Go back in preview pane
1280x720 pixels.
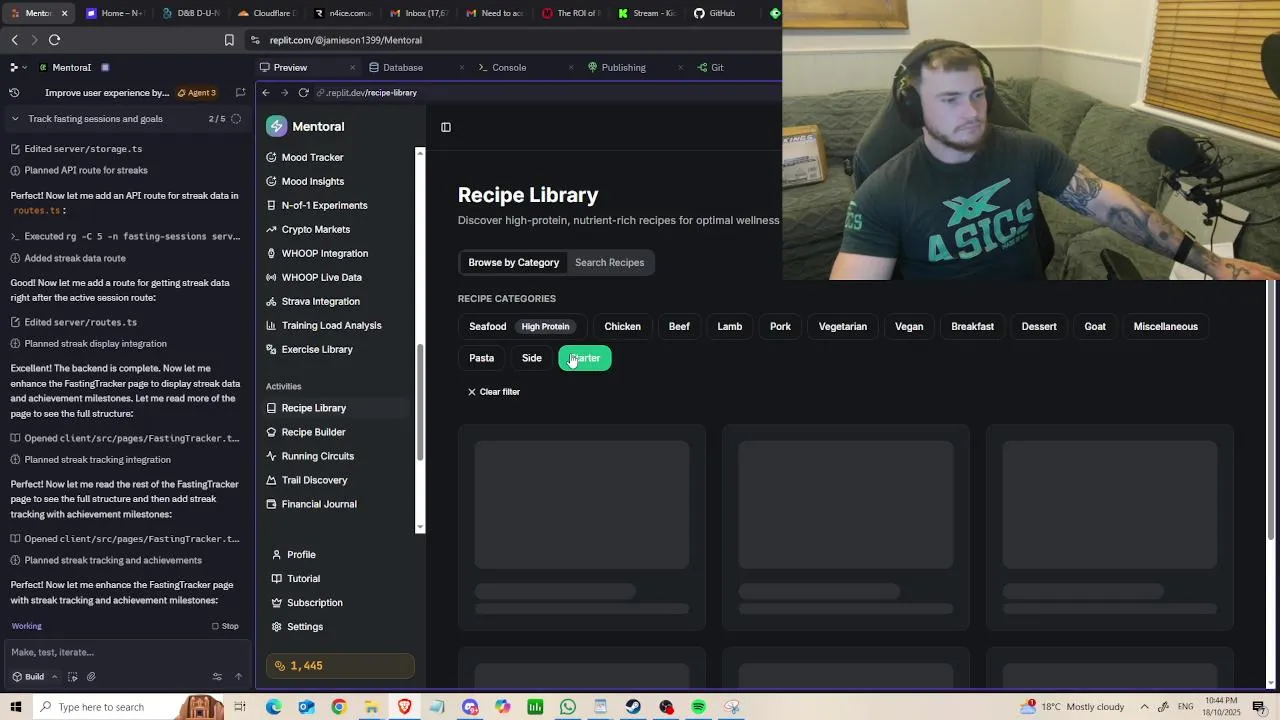[x=266, y=93]
